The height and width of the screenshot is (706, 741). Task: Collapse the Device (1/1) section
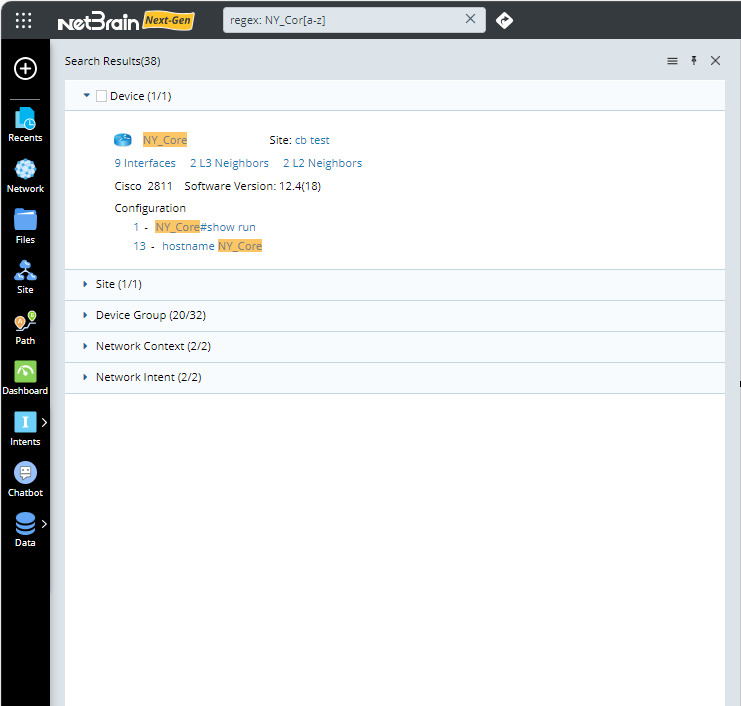[86, 95]
